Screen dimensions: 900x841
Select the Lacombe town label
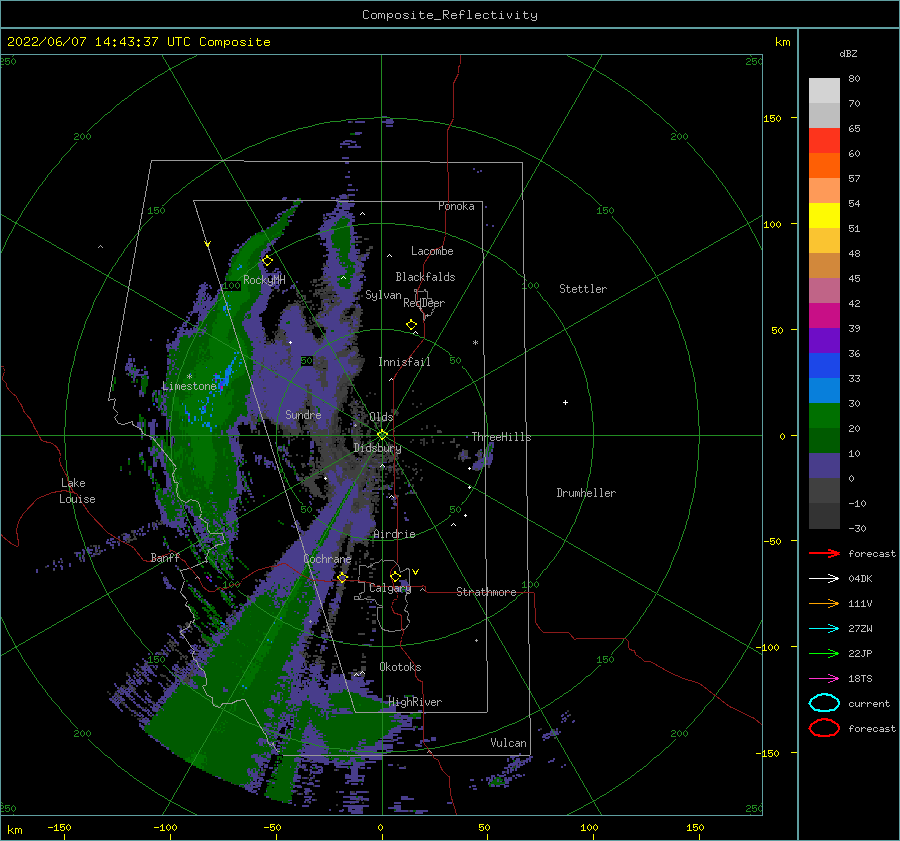coord(432,251)
